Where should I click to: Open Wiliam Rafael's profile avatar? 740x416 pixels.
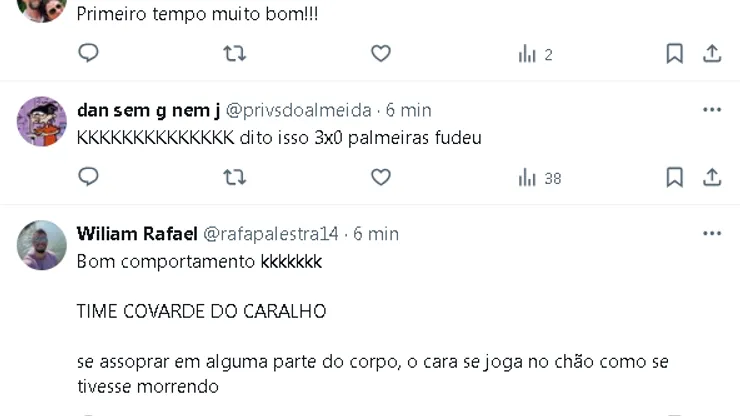click(x=42, y=245)
